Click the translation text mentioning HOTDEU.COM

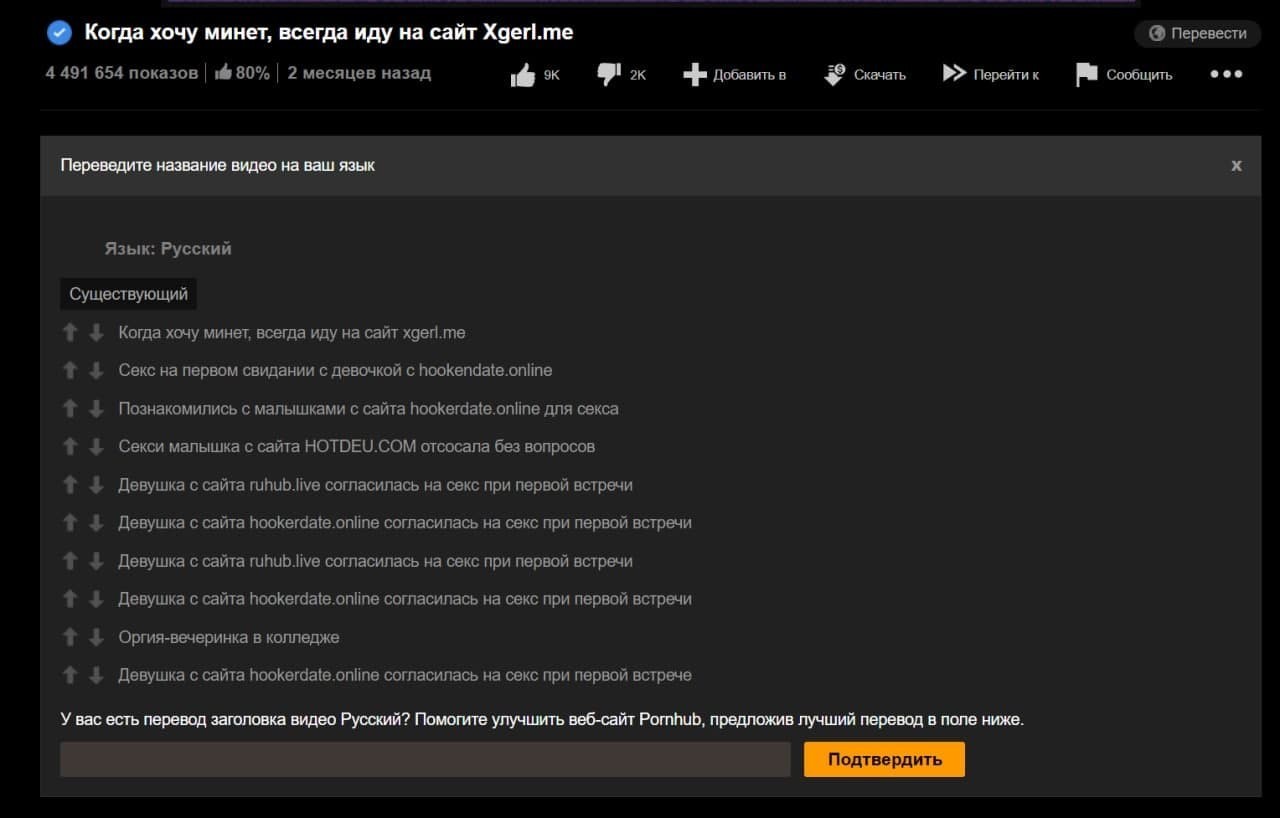357,447
